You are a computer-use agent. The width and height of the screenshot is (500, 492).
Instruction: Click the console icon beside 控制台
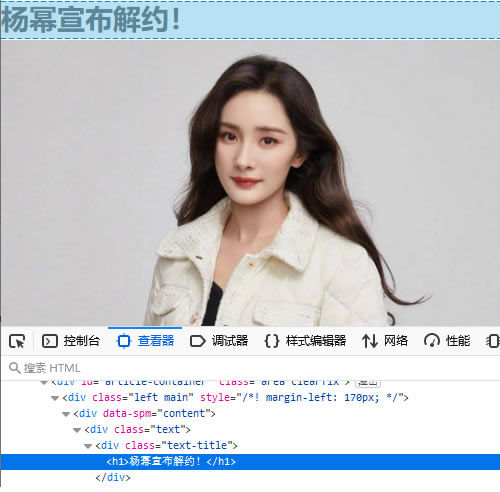(50, 341)
